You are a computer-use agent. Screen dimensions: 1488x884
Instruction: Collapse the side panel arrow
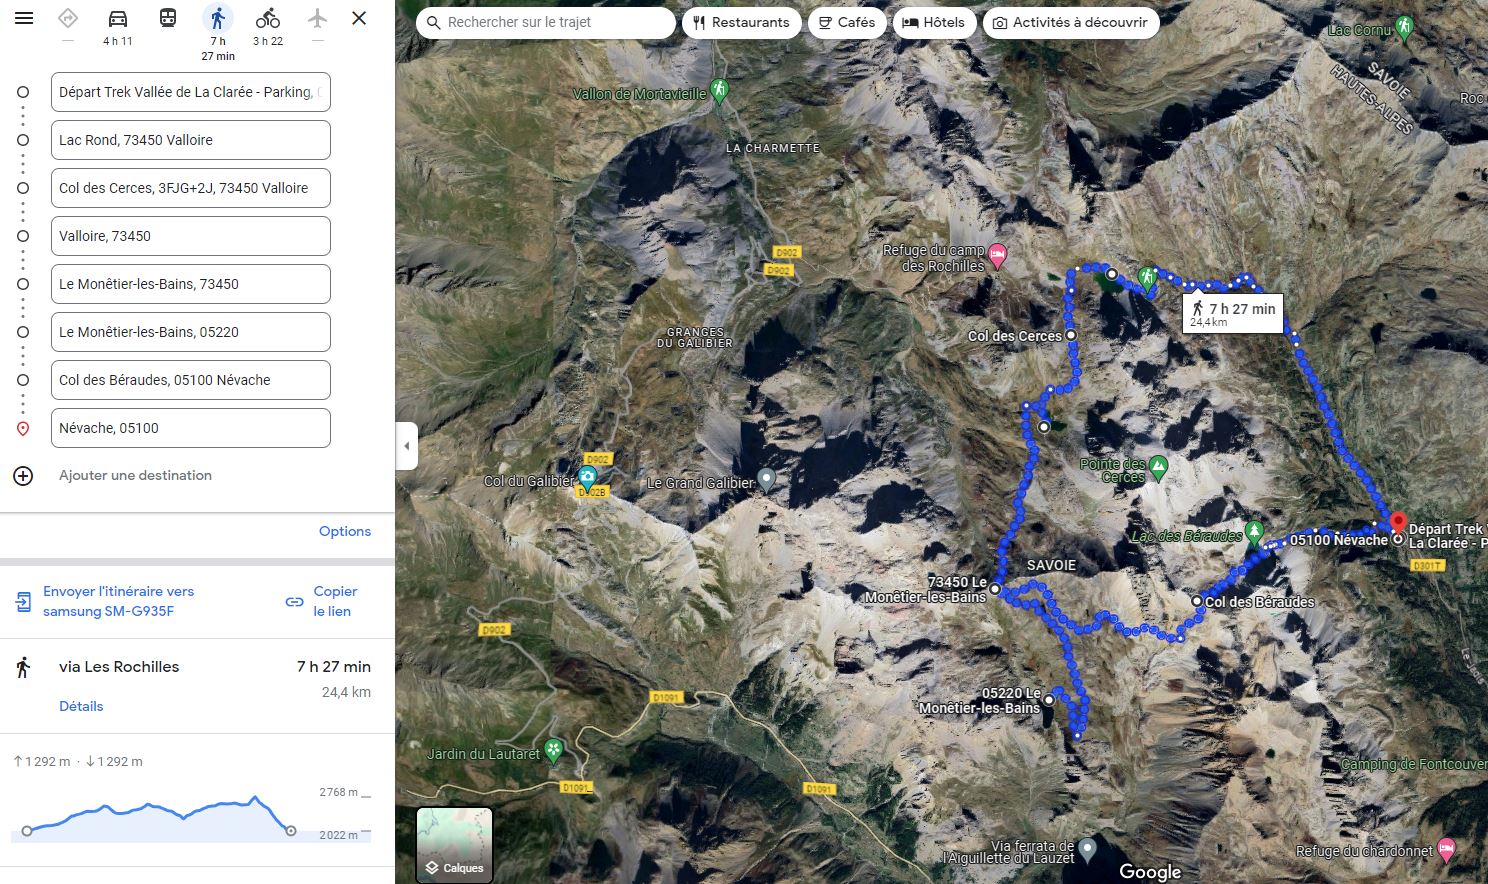(x=406, y=447)
